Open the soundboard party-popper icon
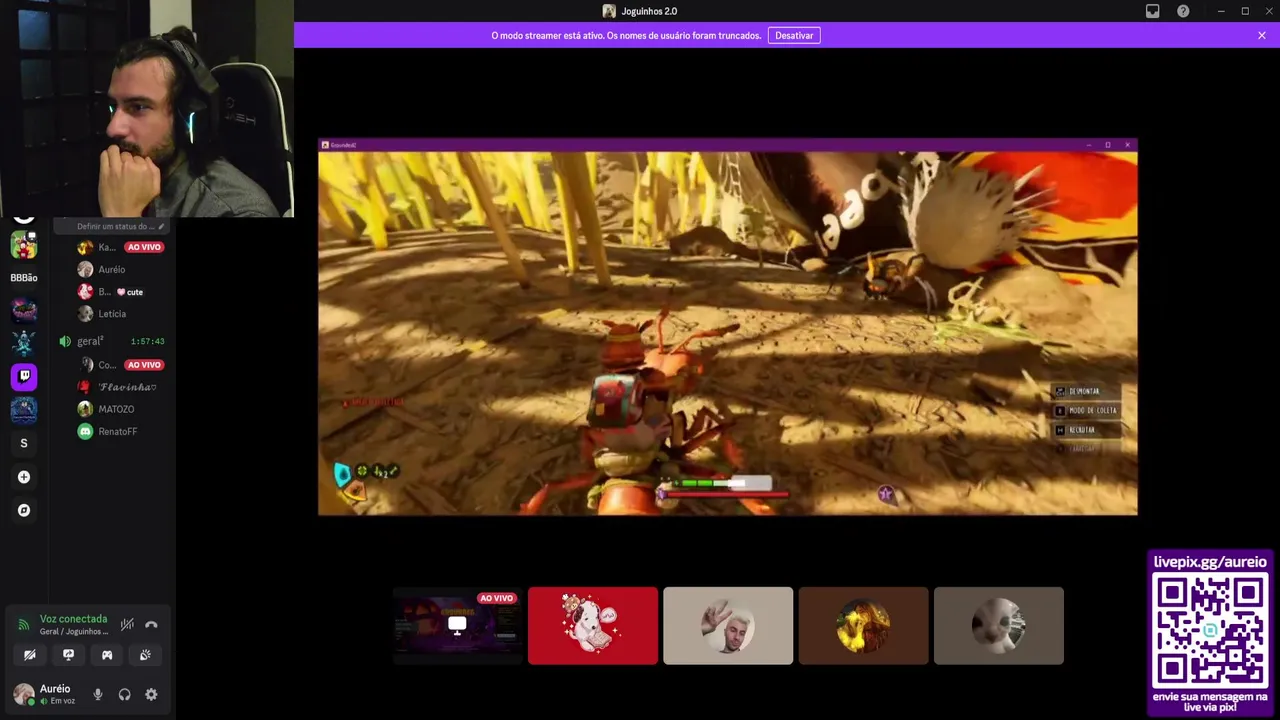The image size is (1280, 720). (146, 655)
